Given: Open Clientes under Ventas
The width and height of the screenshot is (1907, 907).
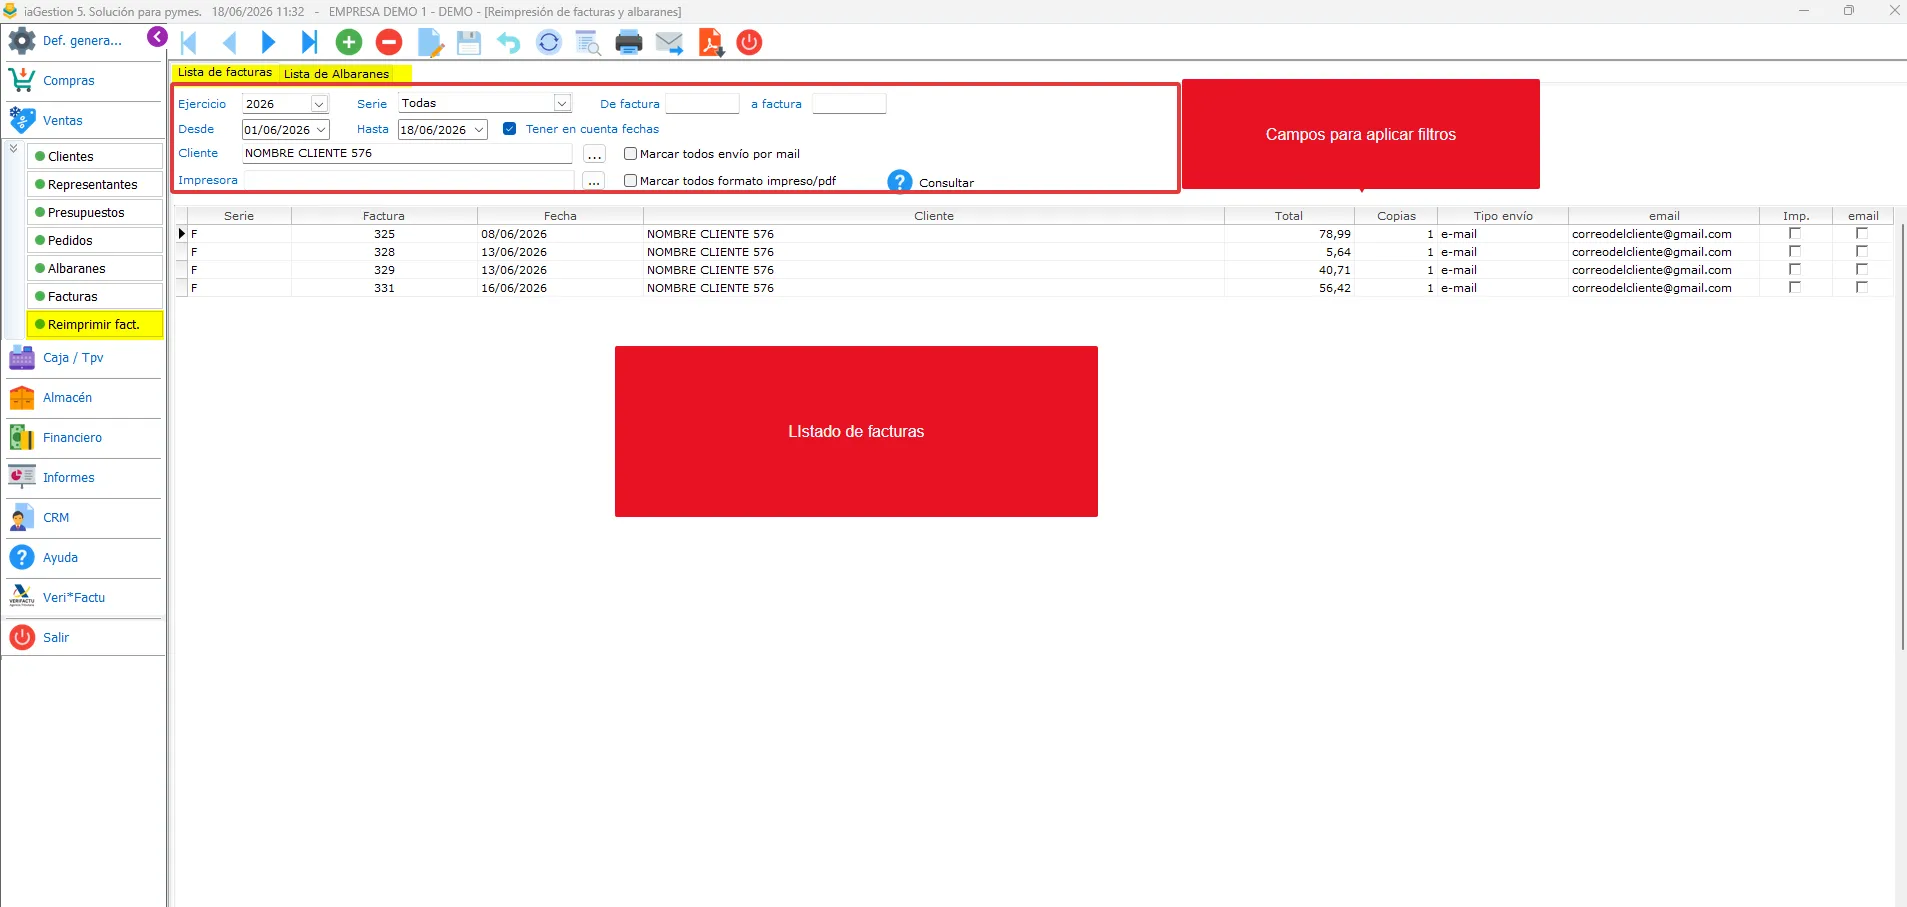Looking at the screenshot, I should (x=95, y=156).
